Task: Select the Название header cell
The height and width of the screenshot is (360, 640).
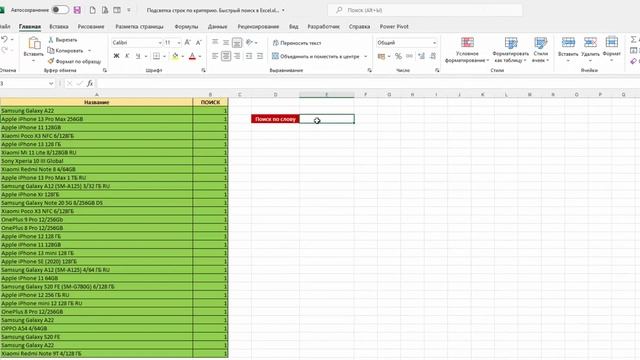Action: pyautogui.click(x=96, y=102)
